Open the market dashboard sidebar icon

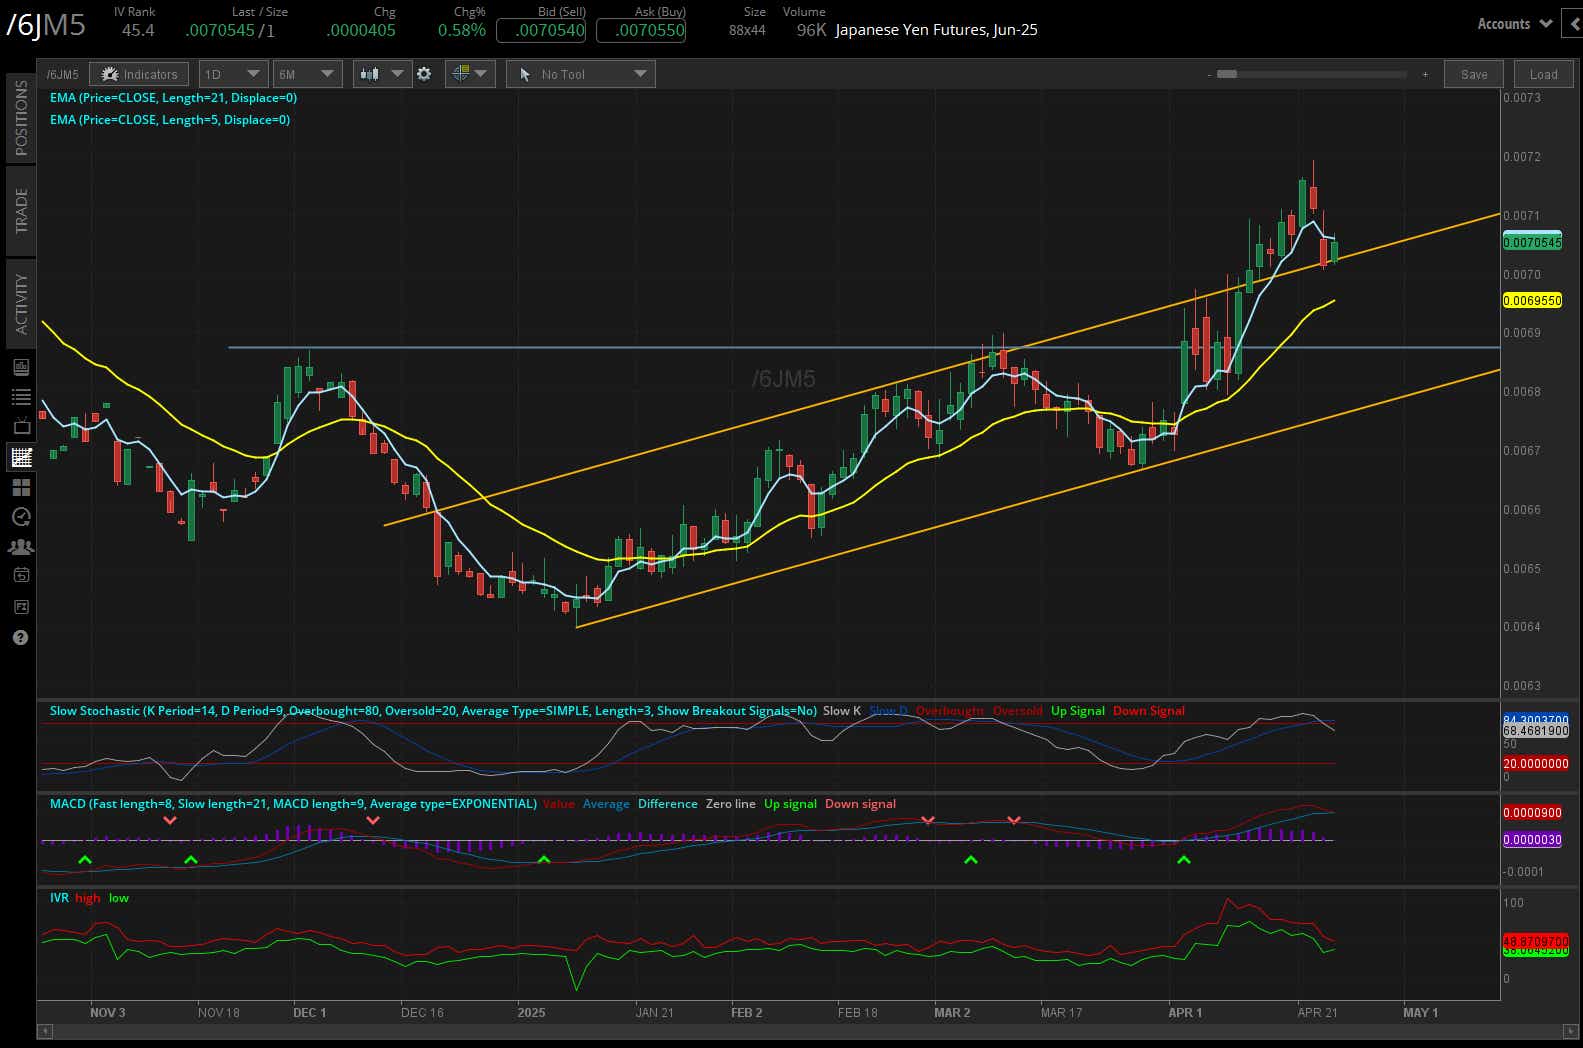click(x=21, y=367)
